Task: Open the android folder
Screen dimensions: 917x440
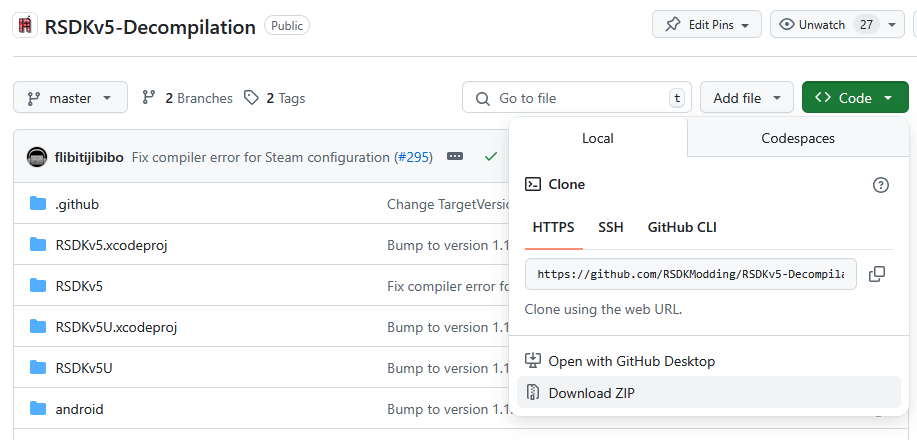Action: (80, 409)
